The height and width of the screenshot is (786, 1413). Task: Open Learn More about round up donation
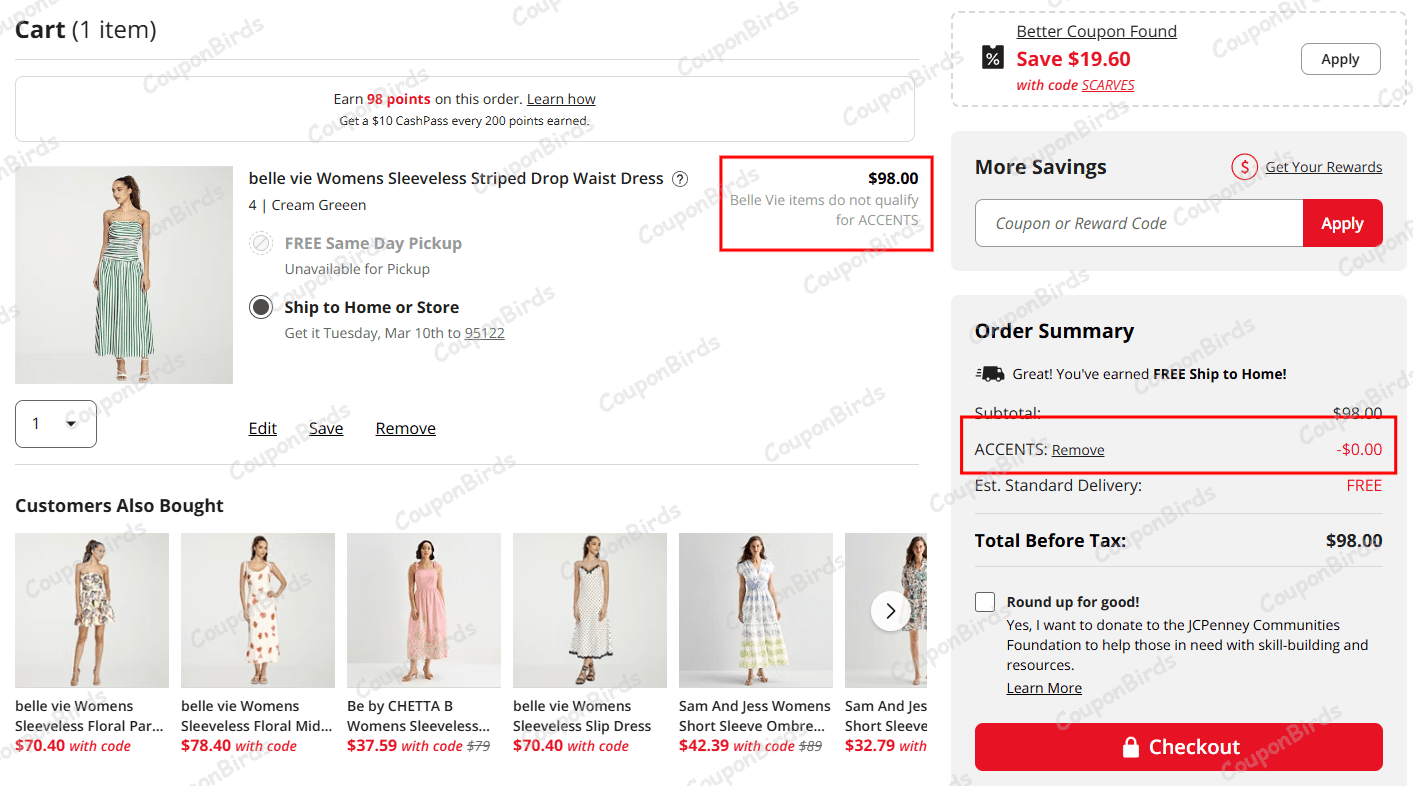pyautogui.click(x=1044, y=688)
